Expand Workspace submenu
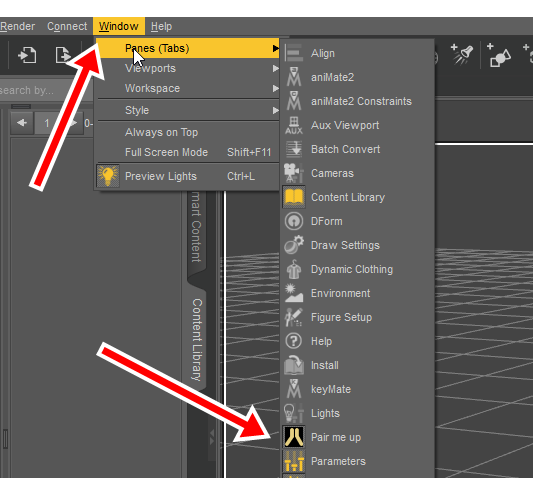This screenshot has height=478, width=533. 188,88
